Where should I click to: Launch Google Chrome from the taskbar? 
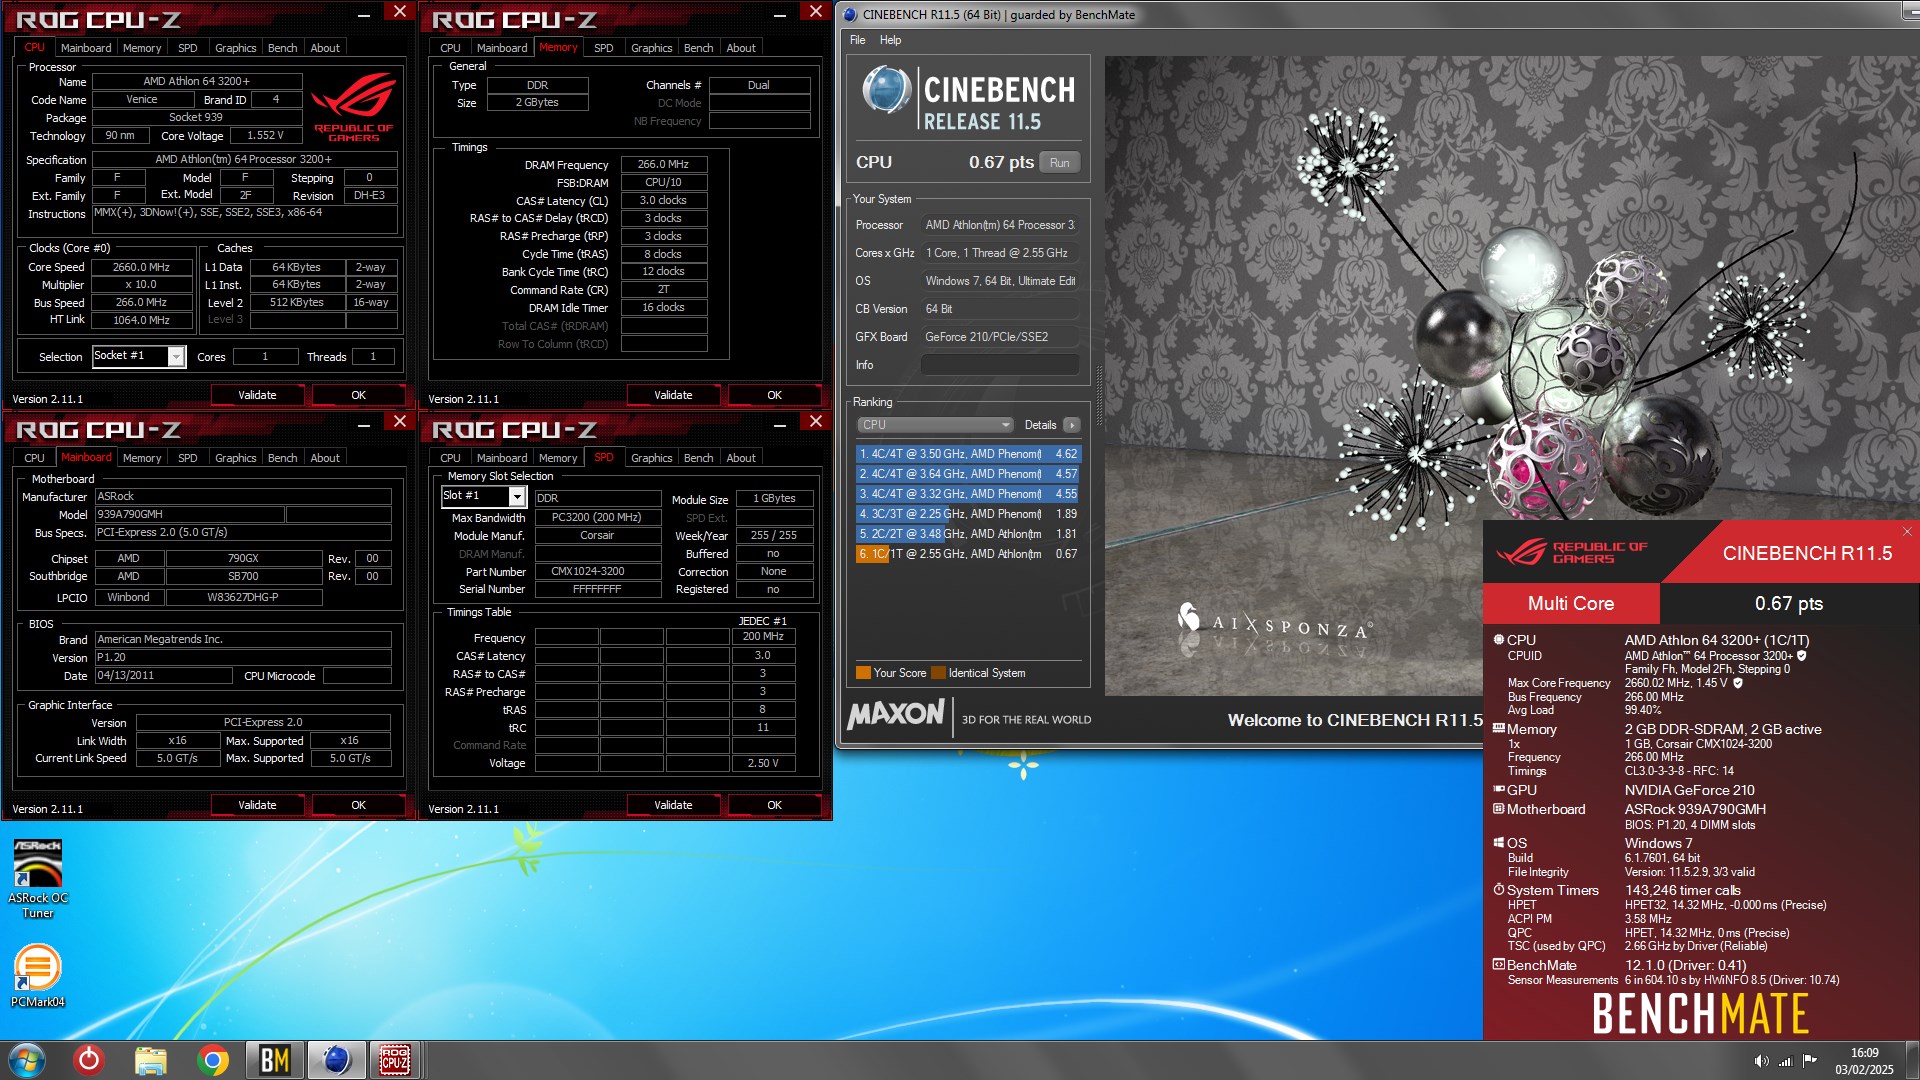point(212,1060)
